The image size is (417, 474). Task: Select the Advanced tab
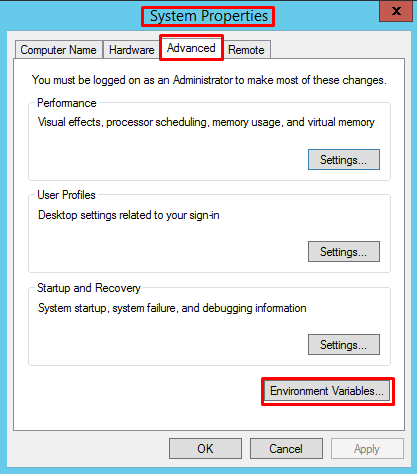pyautogui.click(x=191, y=48)
